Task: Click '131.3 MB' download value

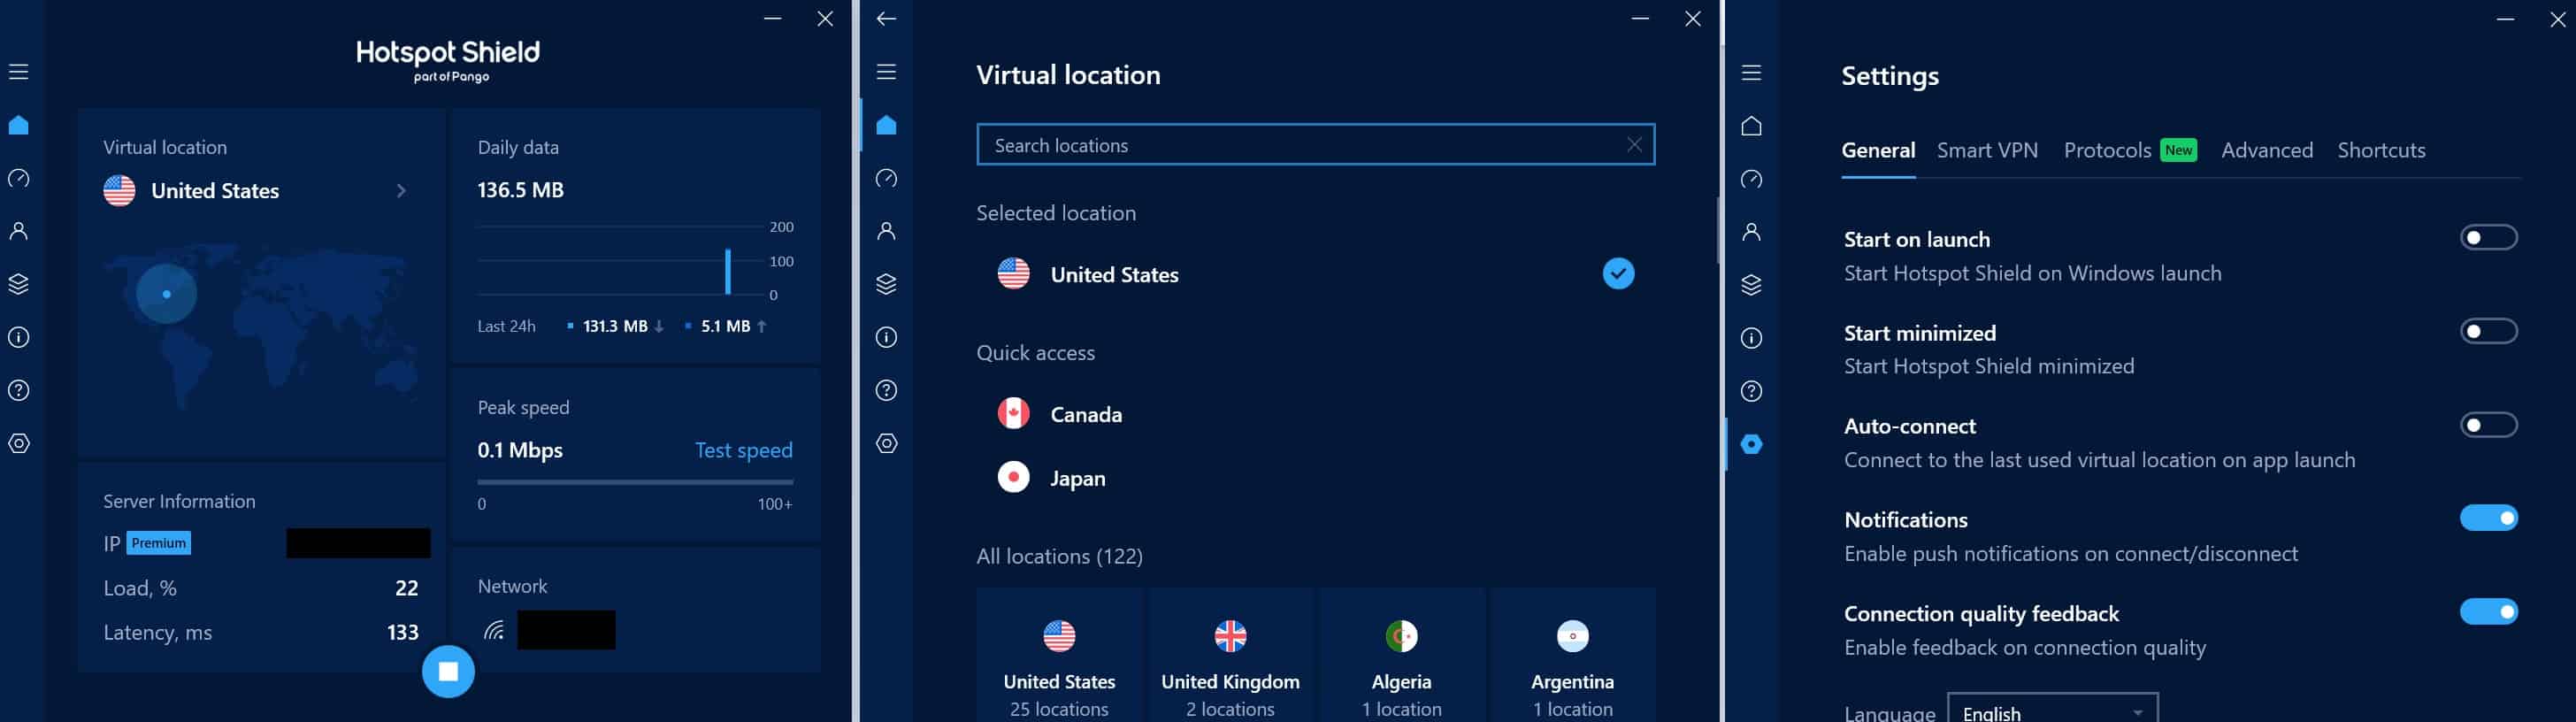Action: point(615,326)
